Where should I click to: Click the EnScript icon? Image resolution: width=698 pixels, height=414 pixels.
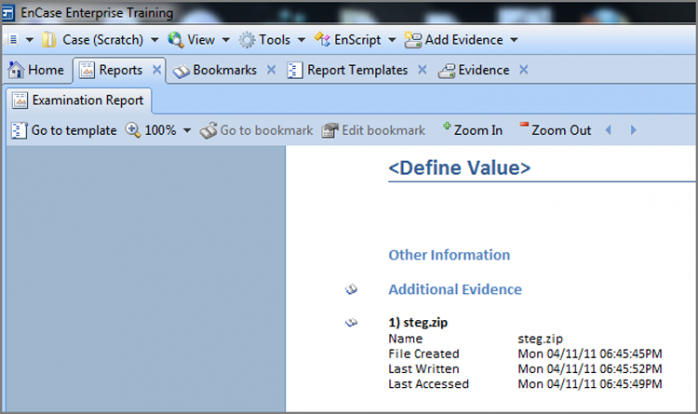point(322,40)
